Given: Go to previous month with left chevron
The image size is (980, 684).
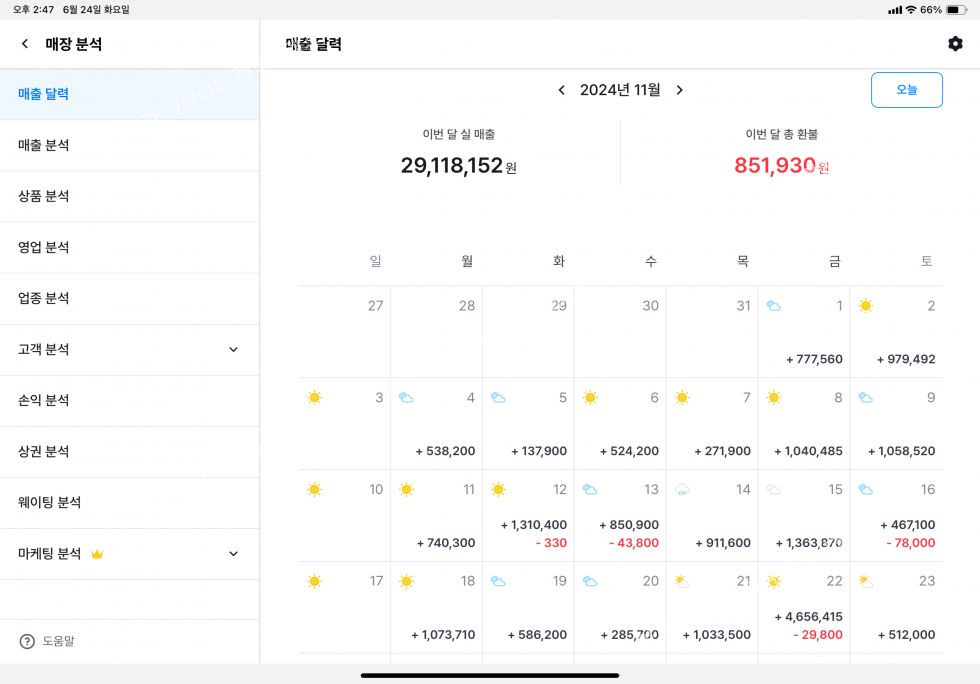Looking at the screenshot, I should (x=561, y=90).
